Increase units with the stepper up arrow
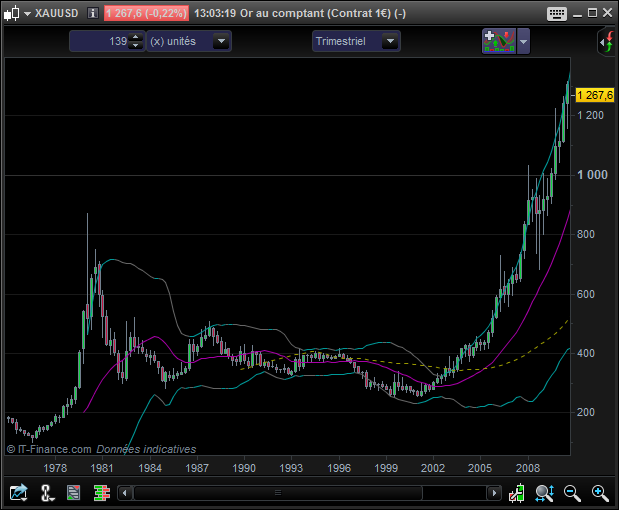The height and width of the screenshot is (510, 619). point(137,37)
